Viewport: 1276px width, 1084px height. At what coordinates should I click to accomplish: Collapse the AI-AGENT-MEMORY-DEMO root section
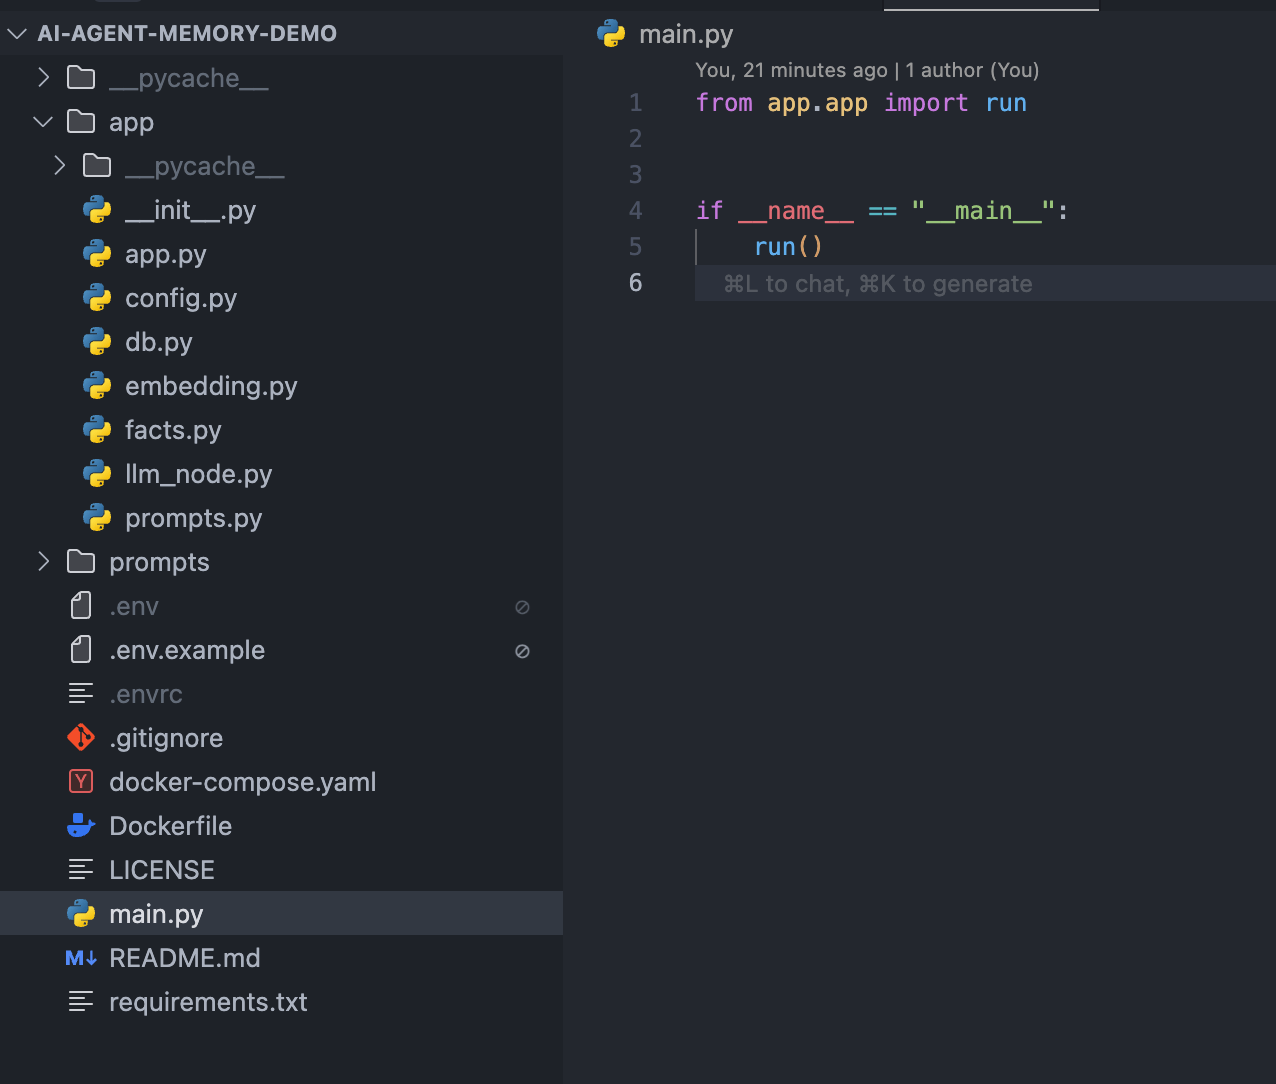coord(17,33)
